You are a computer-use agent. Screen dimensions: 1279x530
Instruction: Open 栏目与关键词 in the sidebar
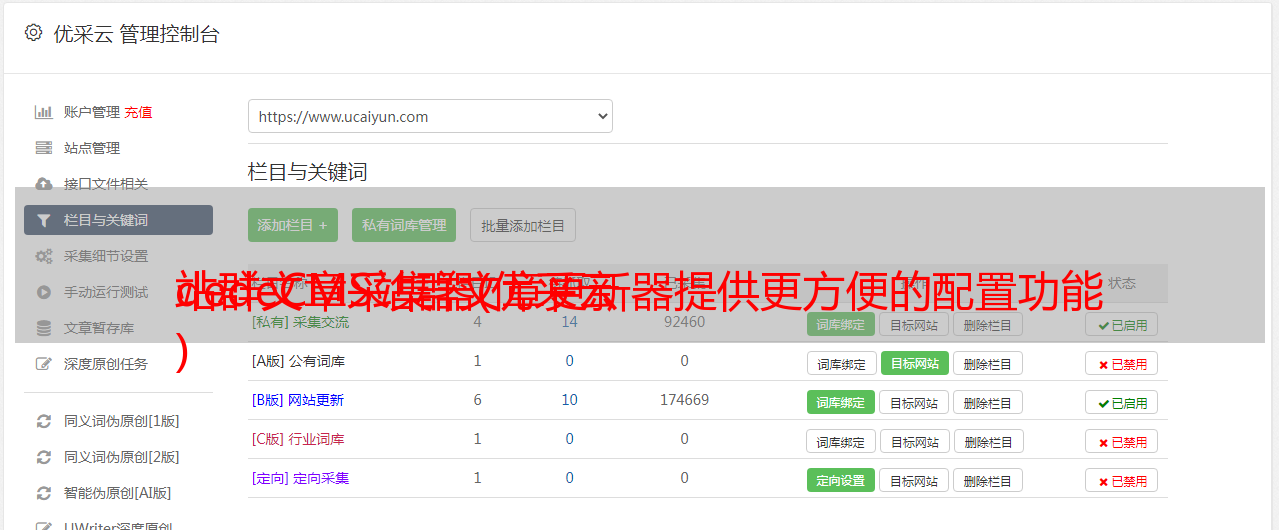[x=118, y=220]
